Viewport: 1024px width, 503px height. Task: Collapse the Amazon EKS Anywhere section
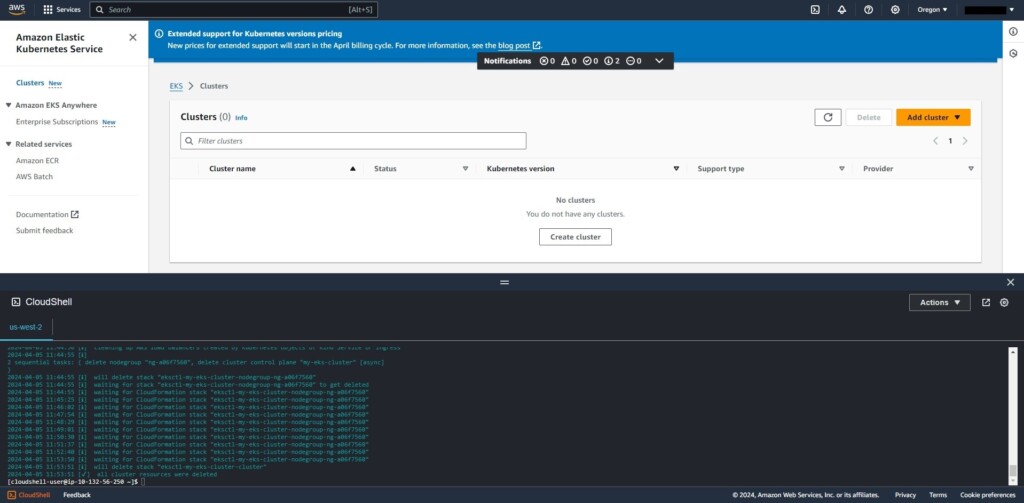coord(8,105)
